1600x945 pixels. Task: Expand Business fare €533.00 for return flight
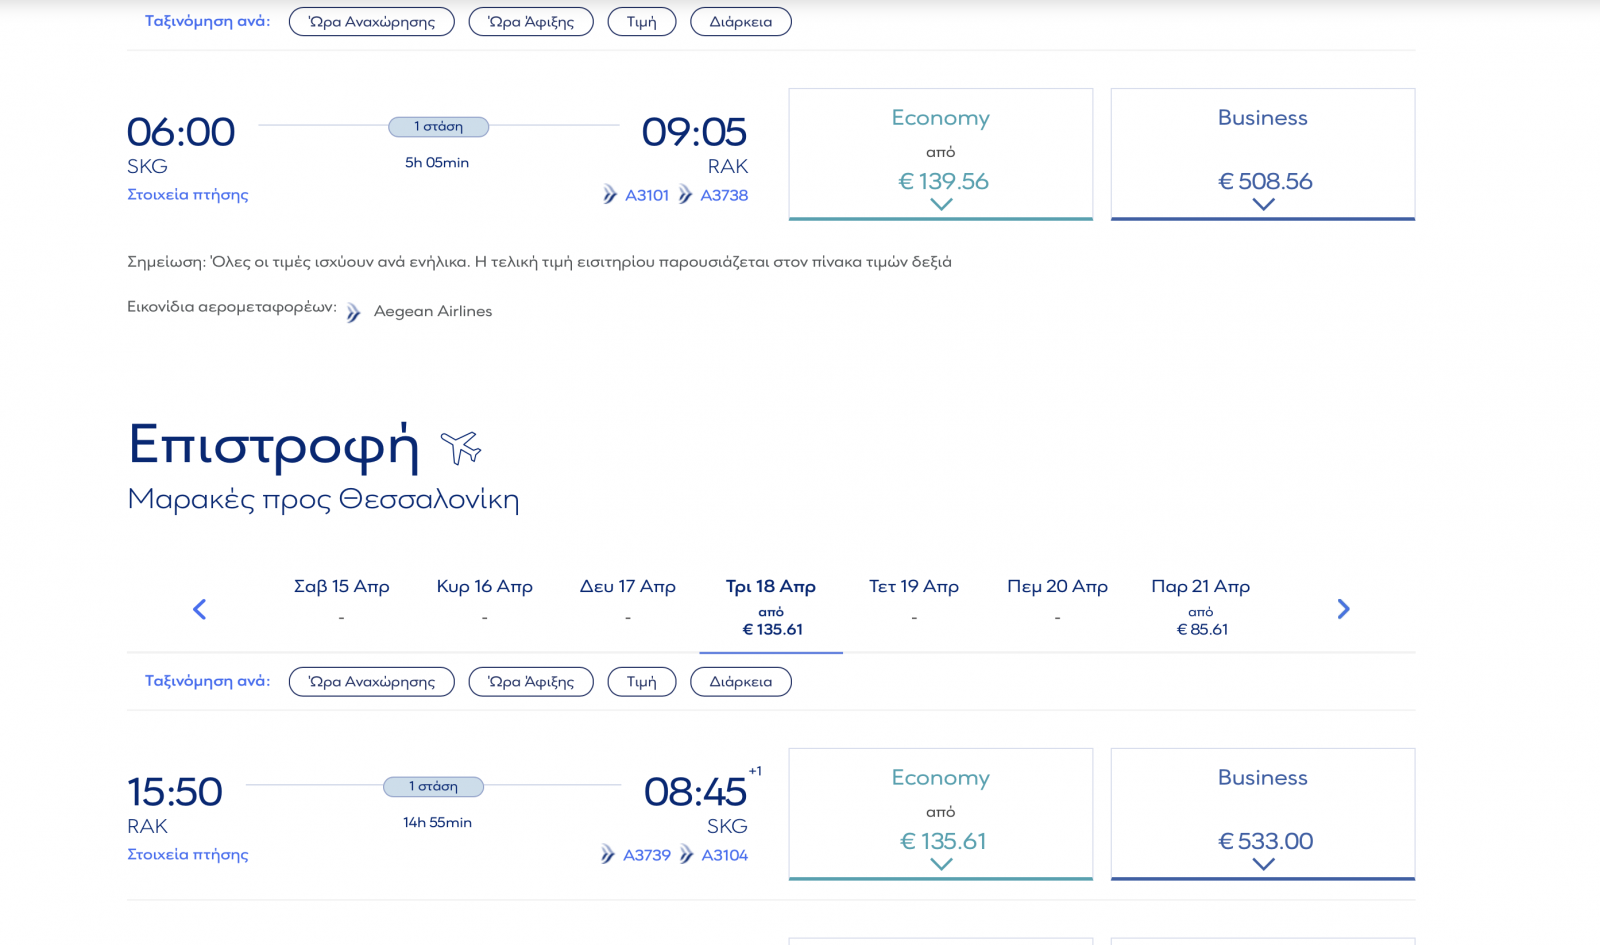[x=1262, y=815]
